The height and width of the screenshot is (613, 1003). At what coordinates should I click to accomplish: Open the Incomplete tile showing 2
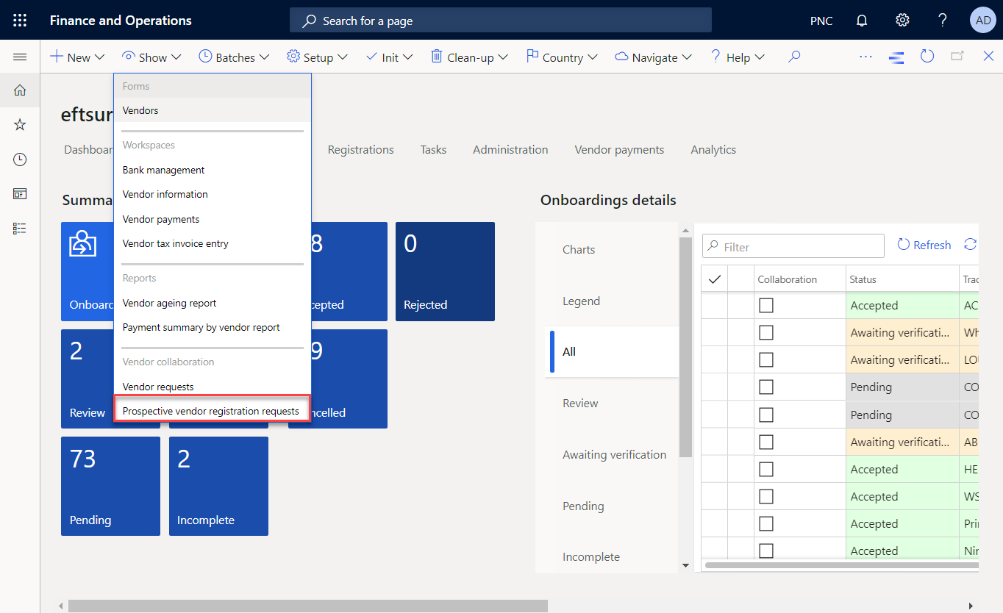click(219, 486)
